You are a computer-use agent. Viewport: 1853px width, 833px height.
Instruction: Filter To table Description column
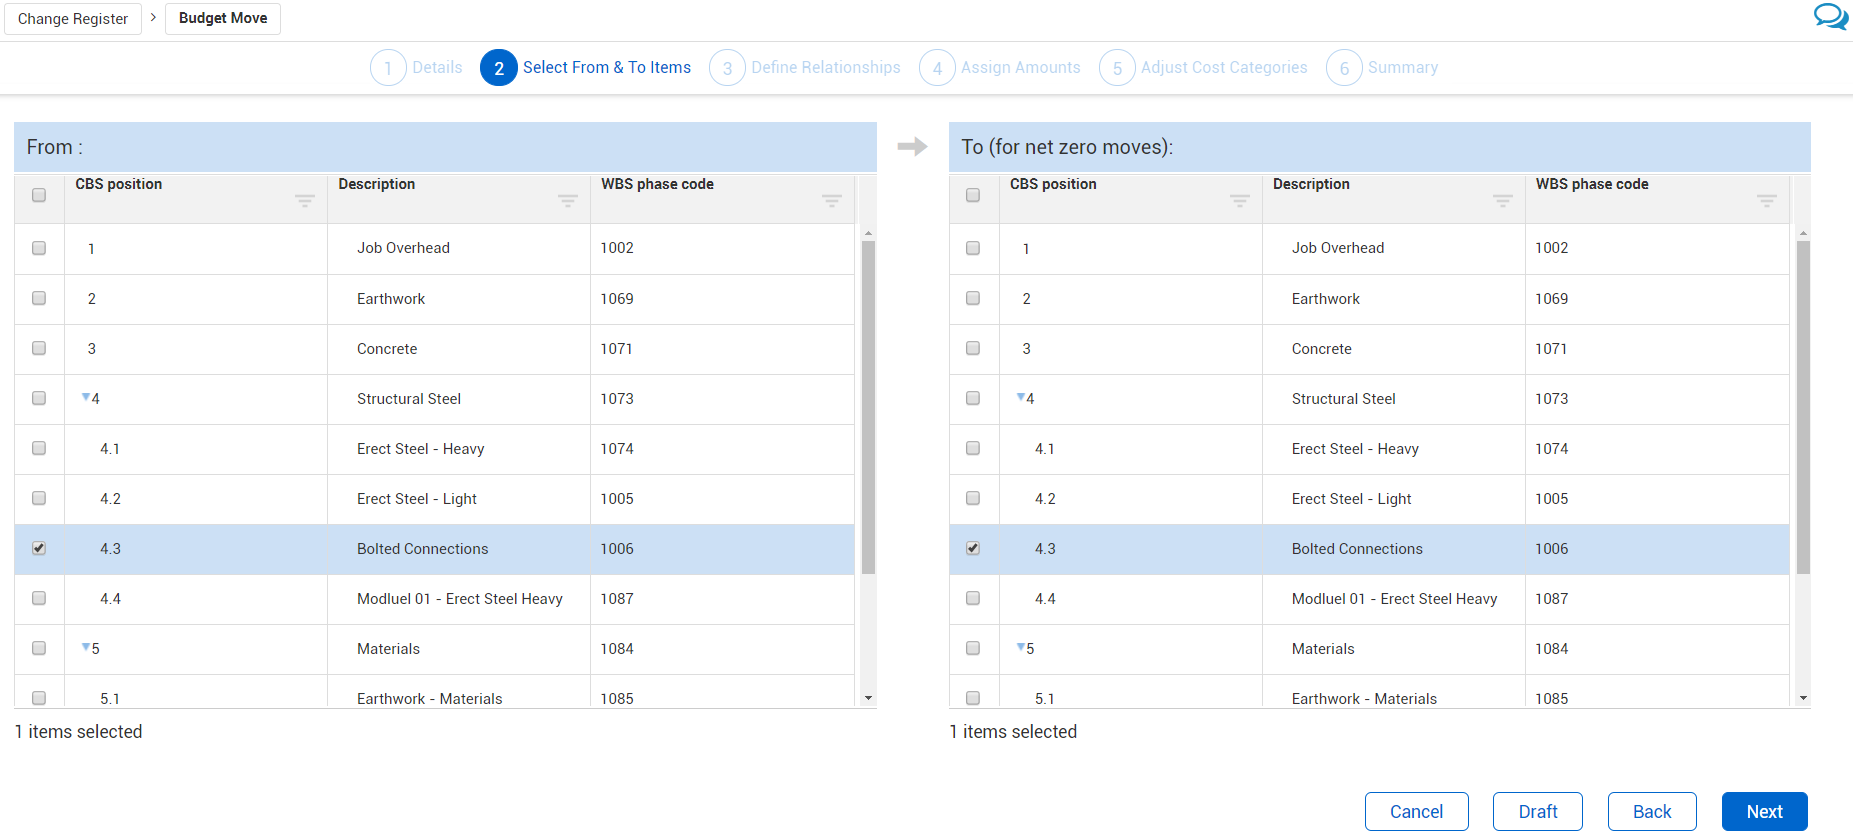[1502, 201]
